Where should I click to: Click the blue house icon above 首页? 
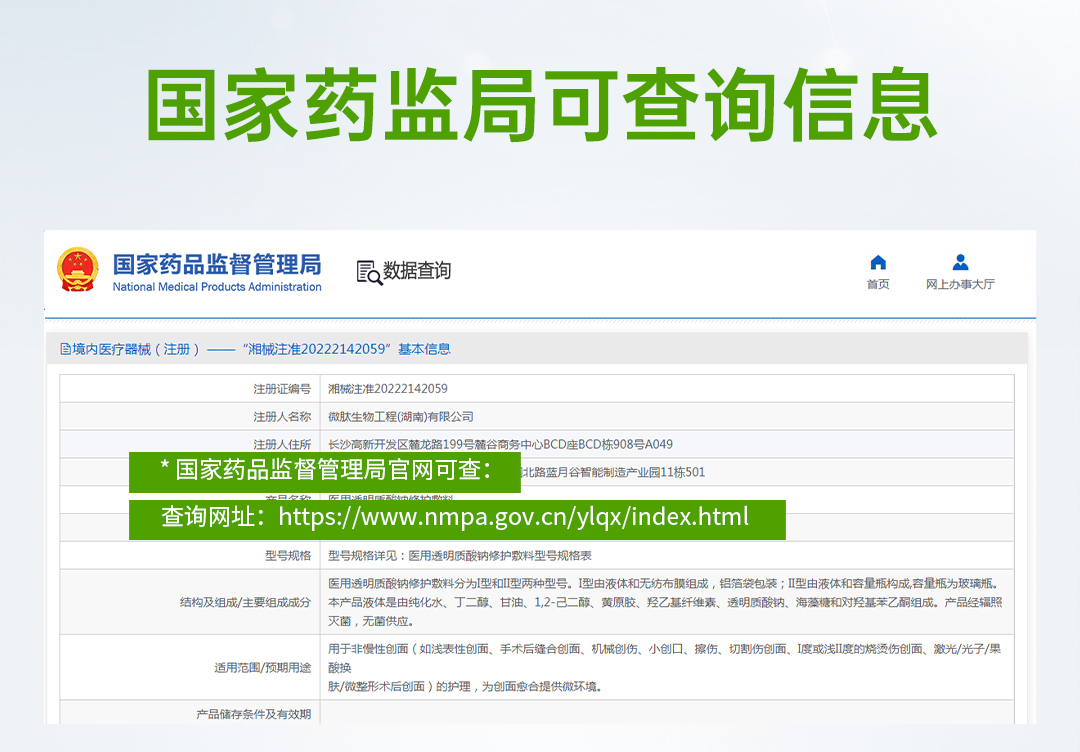[x=878, y=262]
